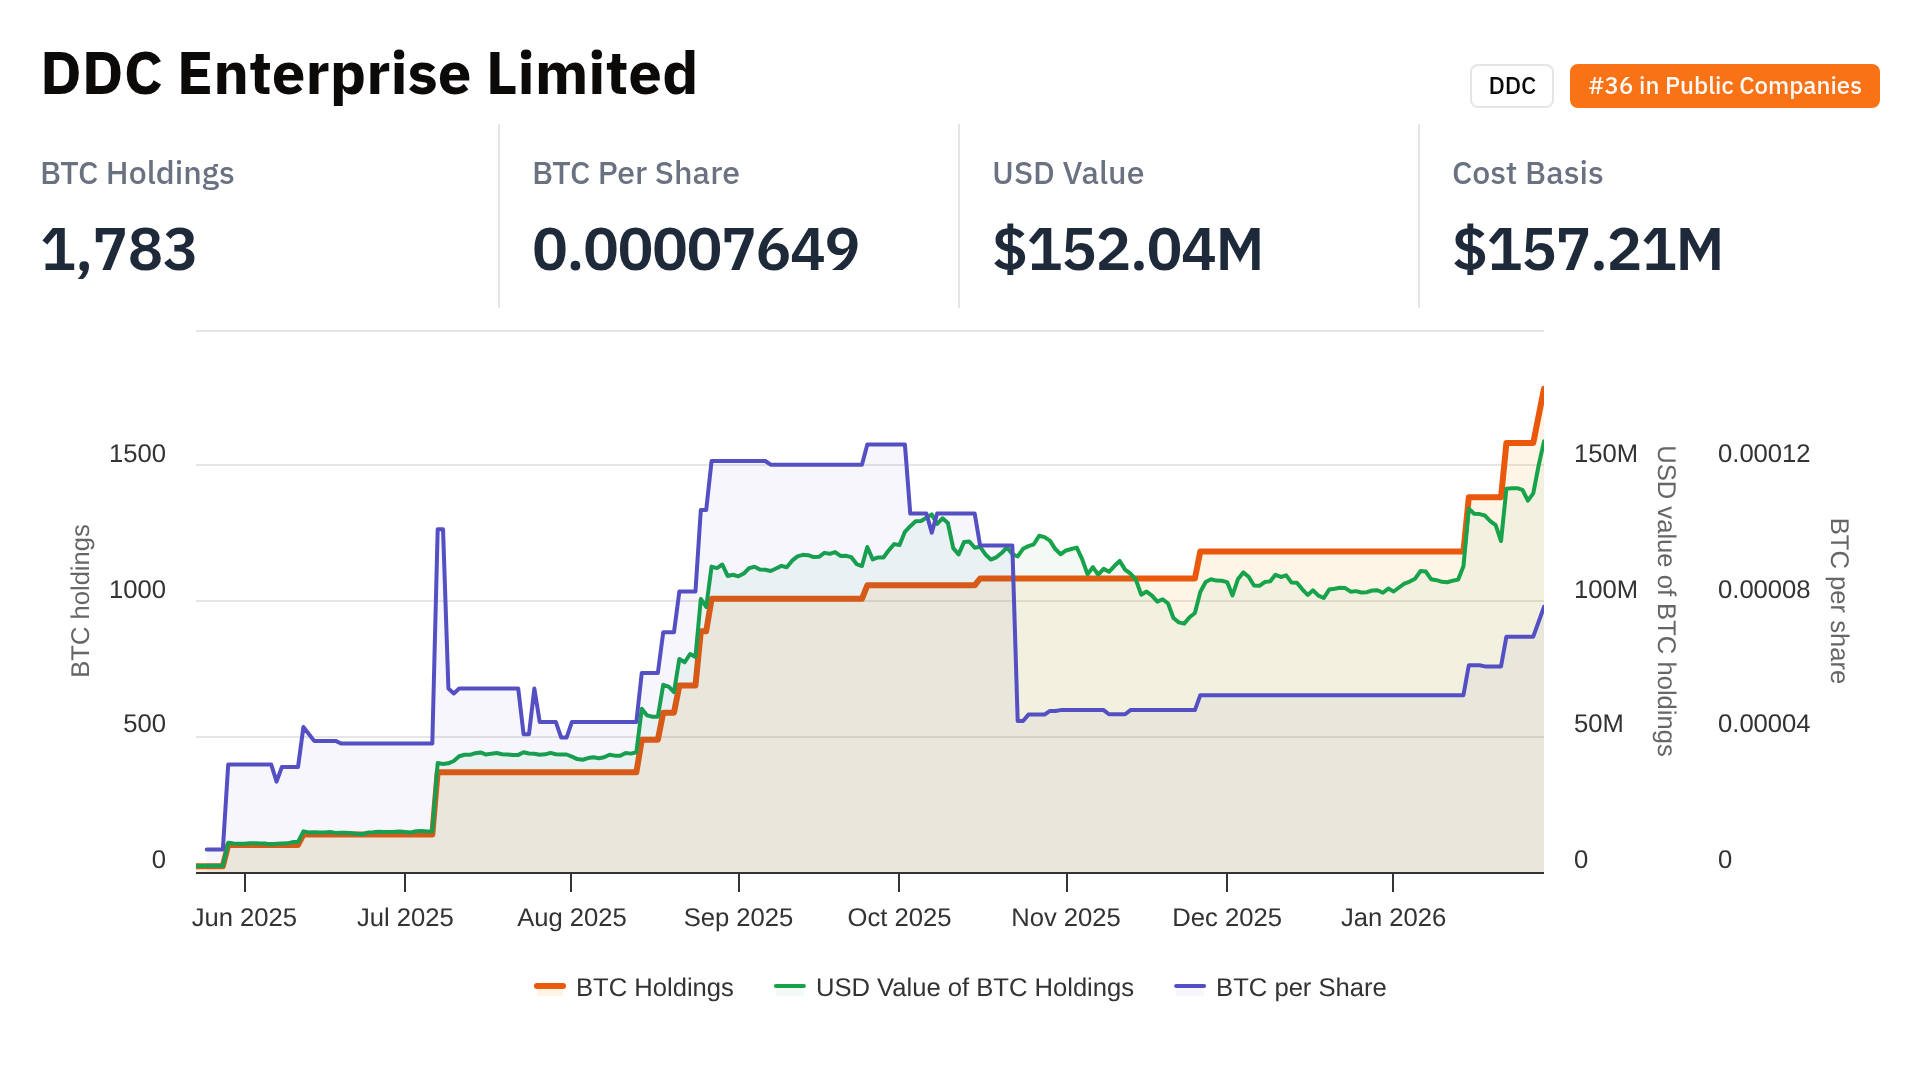
Task: Click the BTC Holdings 1,783 value
Action: pyautogui.click(x=119, y=249)
